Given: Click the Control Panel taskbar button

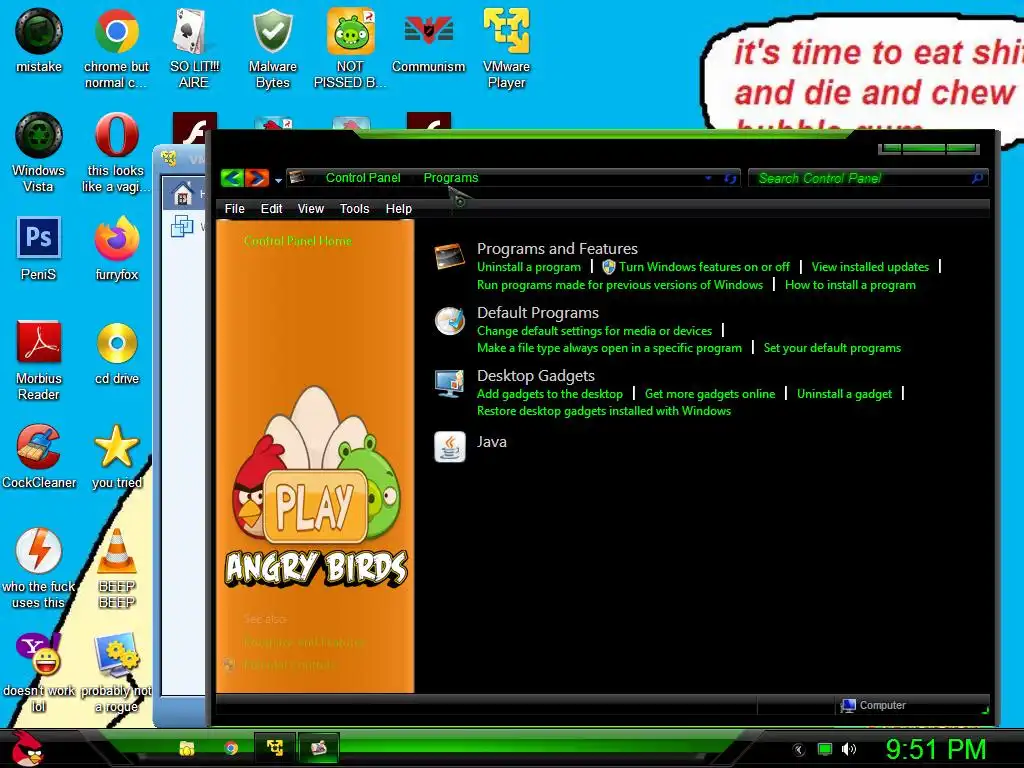Looking at the screenshot, I should tap(319, 748).
